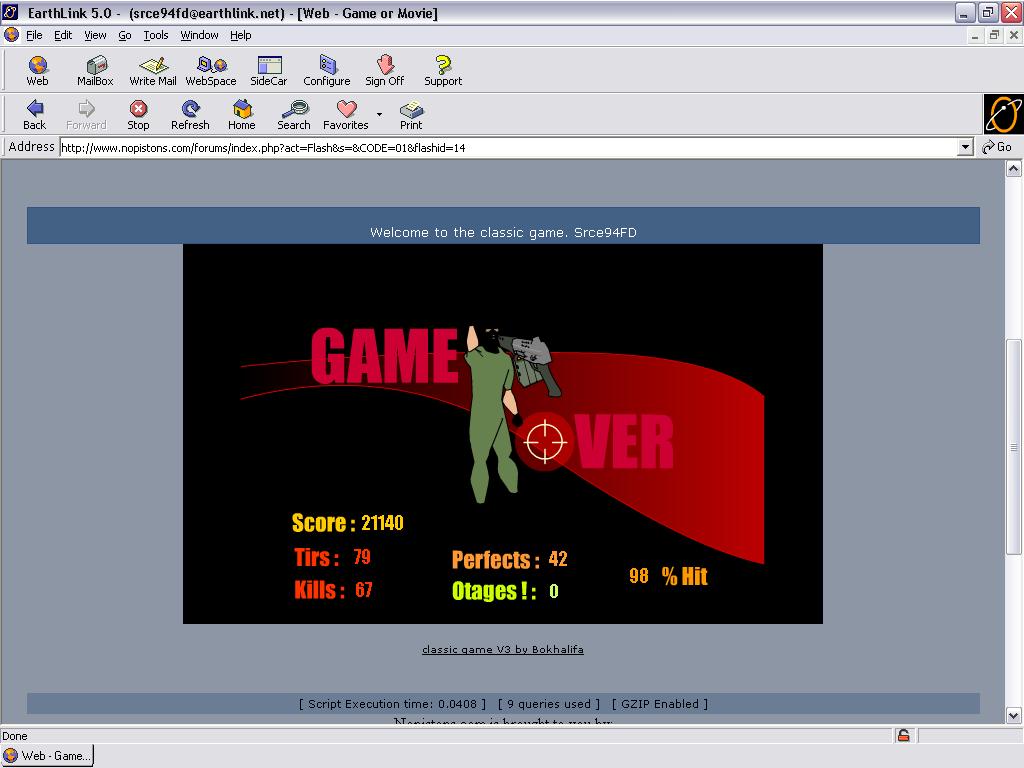Open the Window menu
Screen dimensions: 1024x768
point(199,35)
